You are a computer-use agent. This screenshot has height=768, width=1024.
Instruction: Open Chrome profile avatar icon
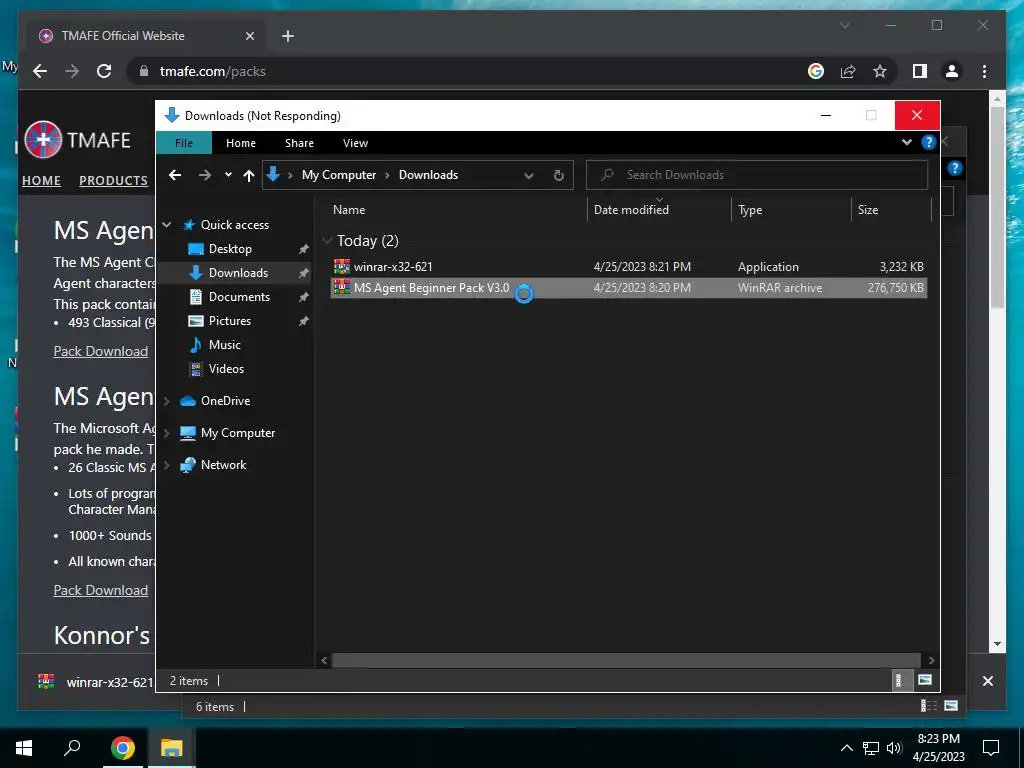coord(952,71)
